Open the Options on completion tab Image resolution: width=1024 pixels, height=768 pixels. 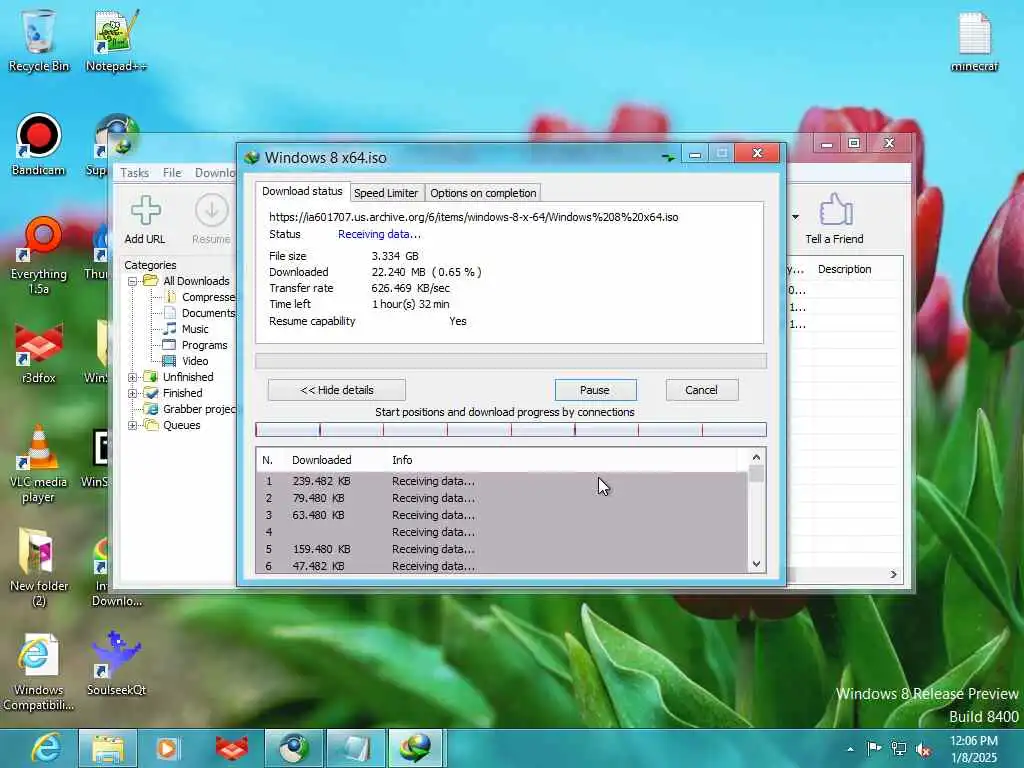point(483,193)
